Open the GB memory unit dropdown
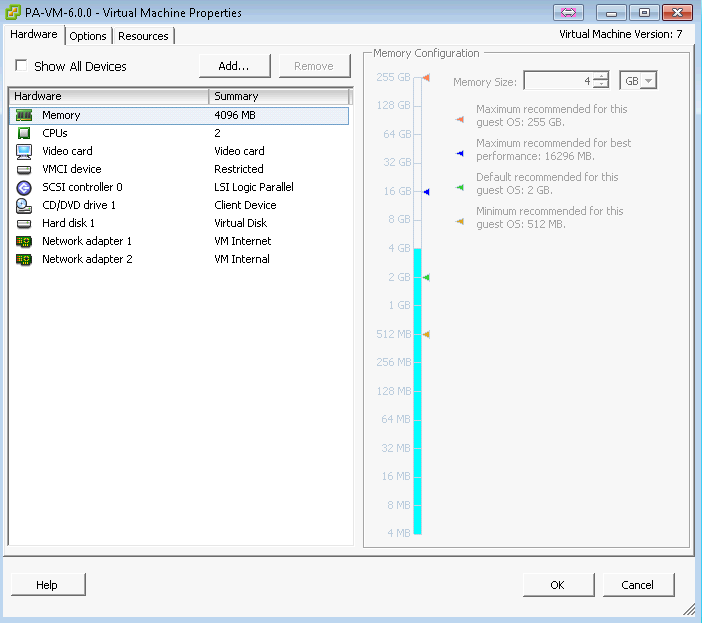The height and width of the screenshot is (623, 702). [649, 81]
